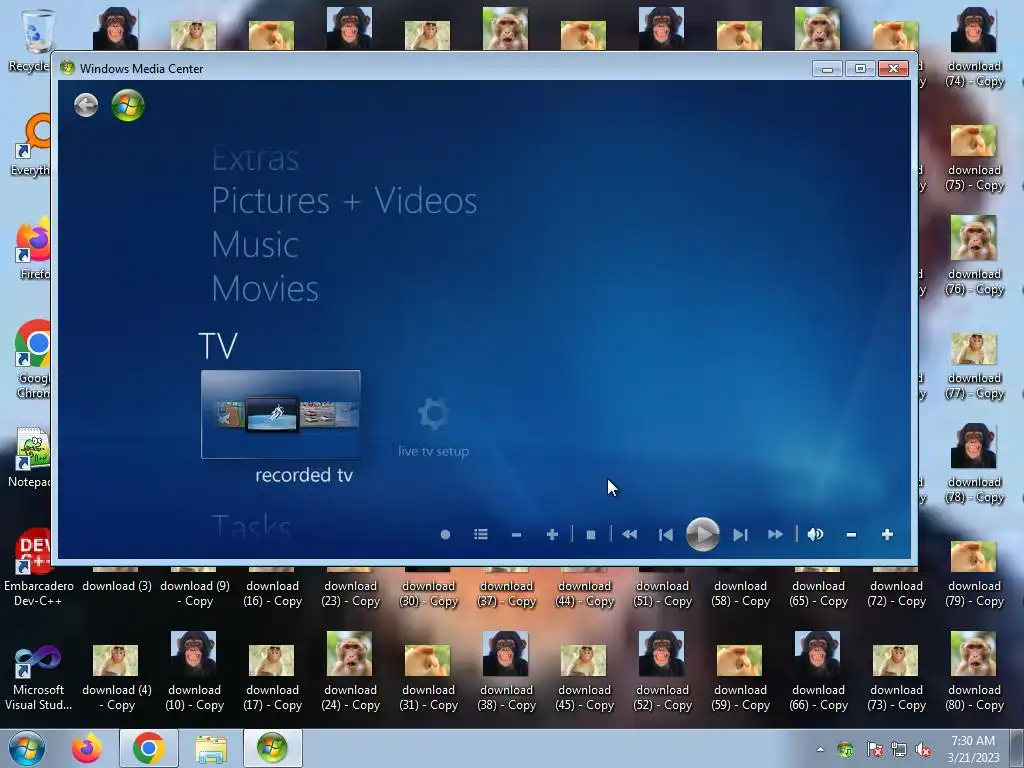Select download (66) - Copy desktop file
The height and width of the screenshot is (768, 1024).
[x=818, y=671]
